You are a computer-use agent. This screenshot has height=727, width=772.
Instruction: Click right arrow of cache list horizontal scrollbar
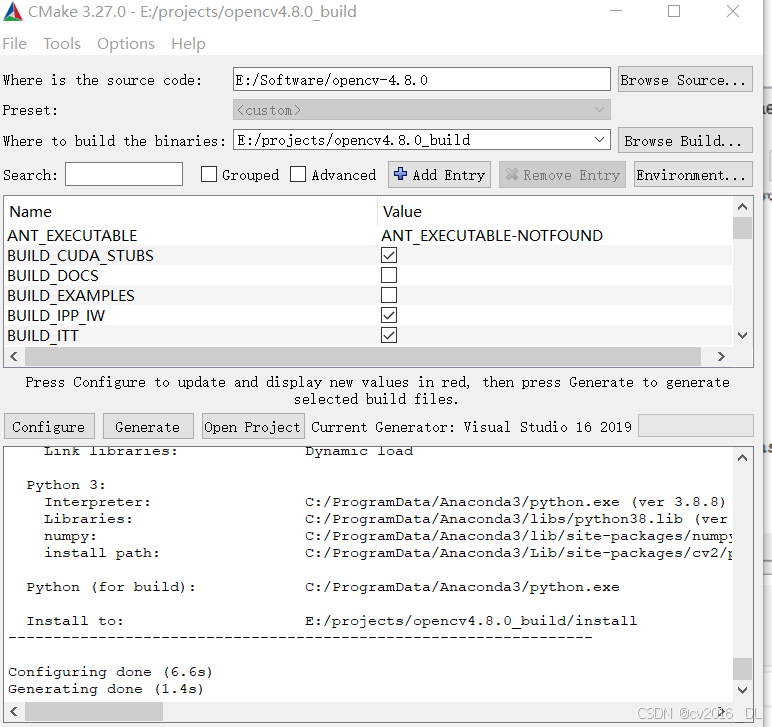721,356
